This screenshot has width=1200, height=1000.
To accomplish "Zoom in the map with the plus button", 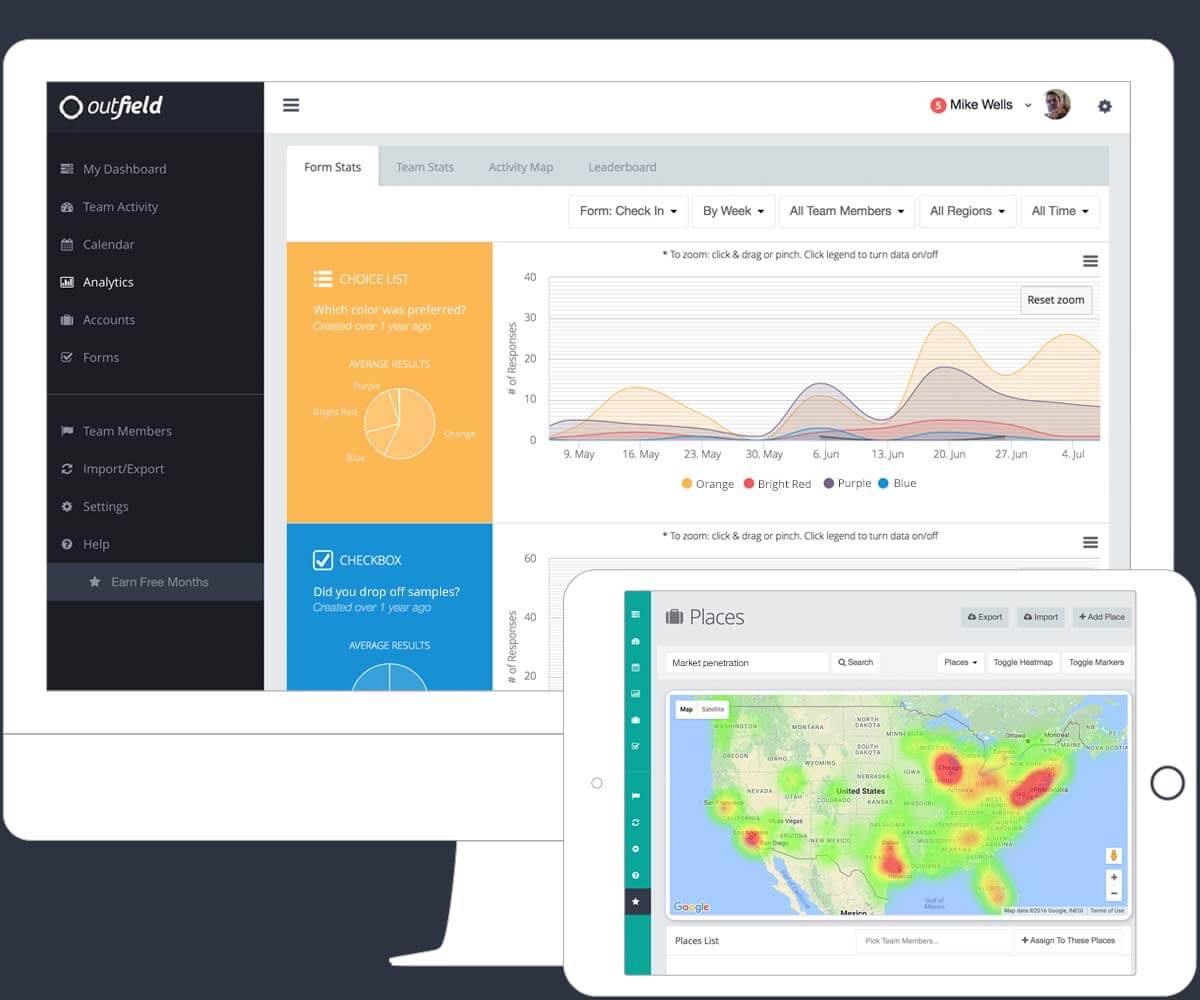I will (x=1113, y=877).
